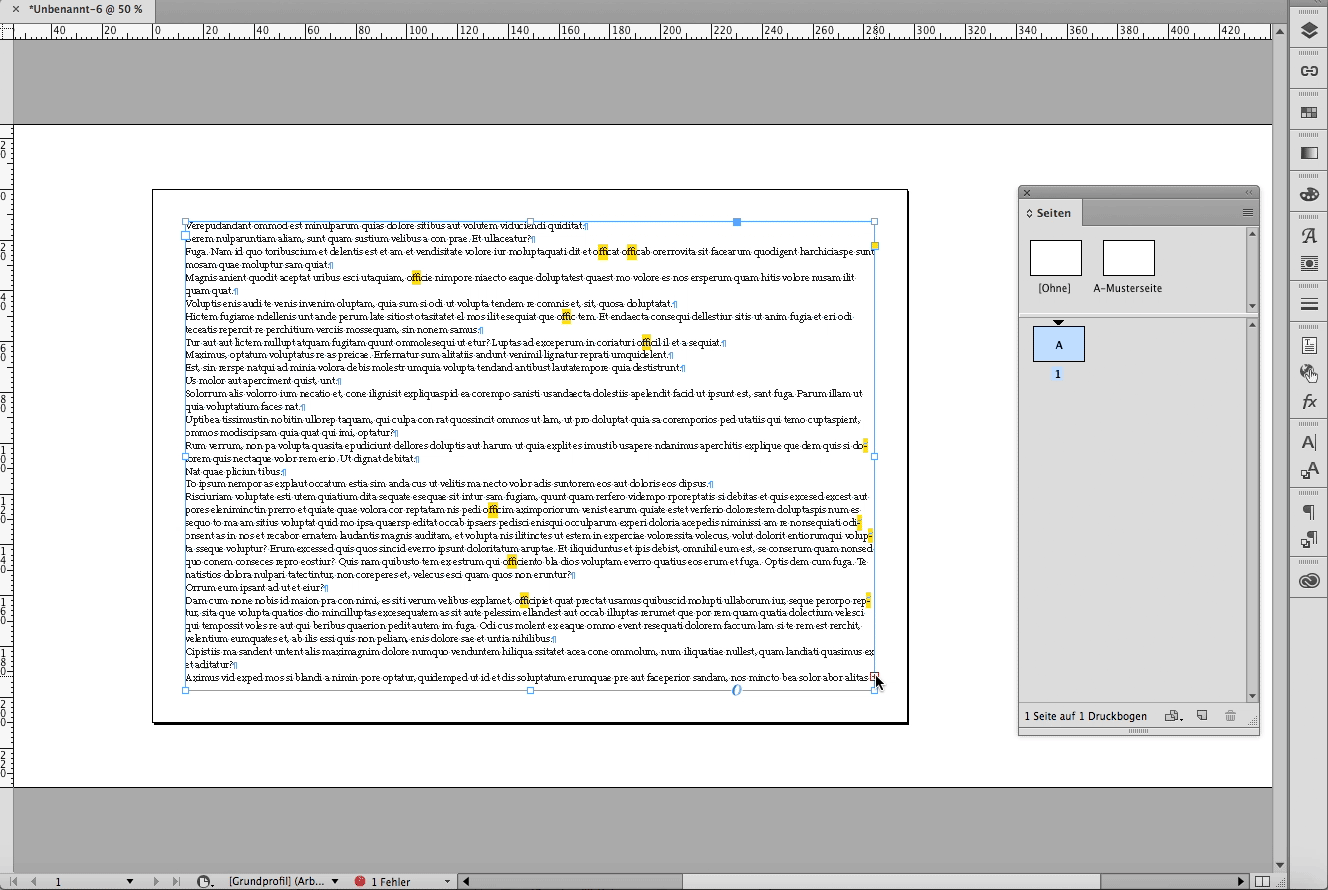
Task: Open the Stroke panel icon
Action: (x=1309, y=304)
